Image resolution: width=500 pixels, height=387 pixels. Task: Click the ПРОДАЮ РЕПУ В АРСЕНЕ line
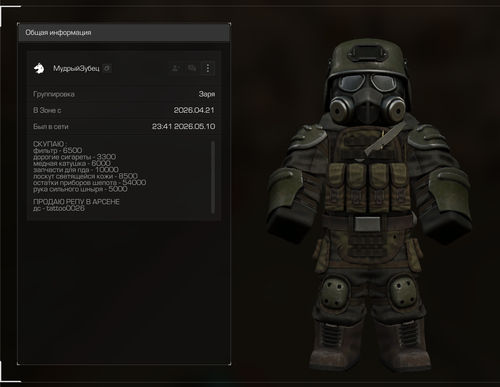pyautogui.click(x=76, y=202)
